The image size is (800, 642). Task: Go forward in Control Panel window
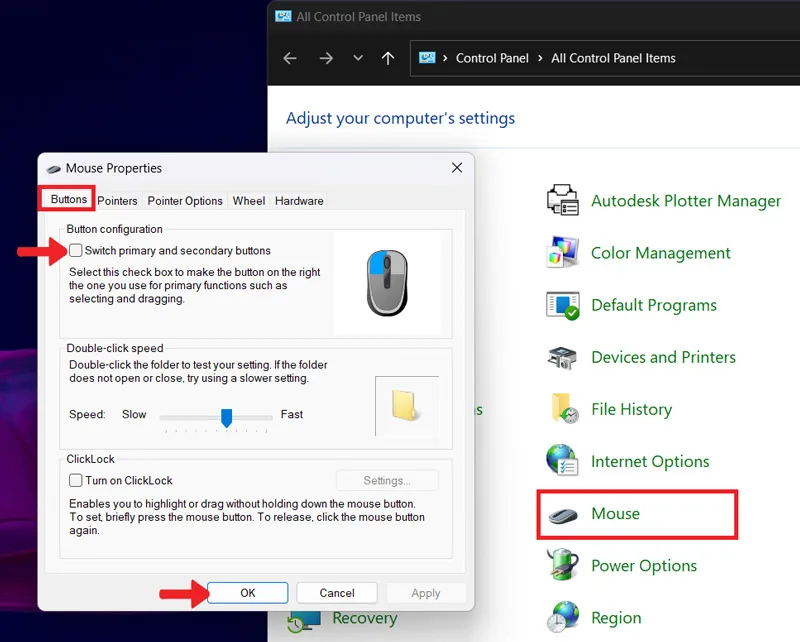[x=326, y=58]
